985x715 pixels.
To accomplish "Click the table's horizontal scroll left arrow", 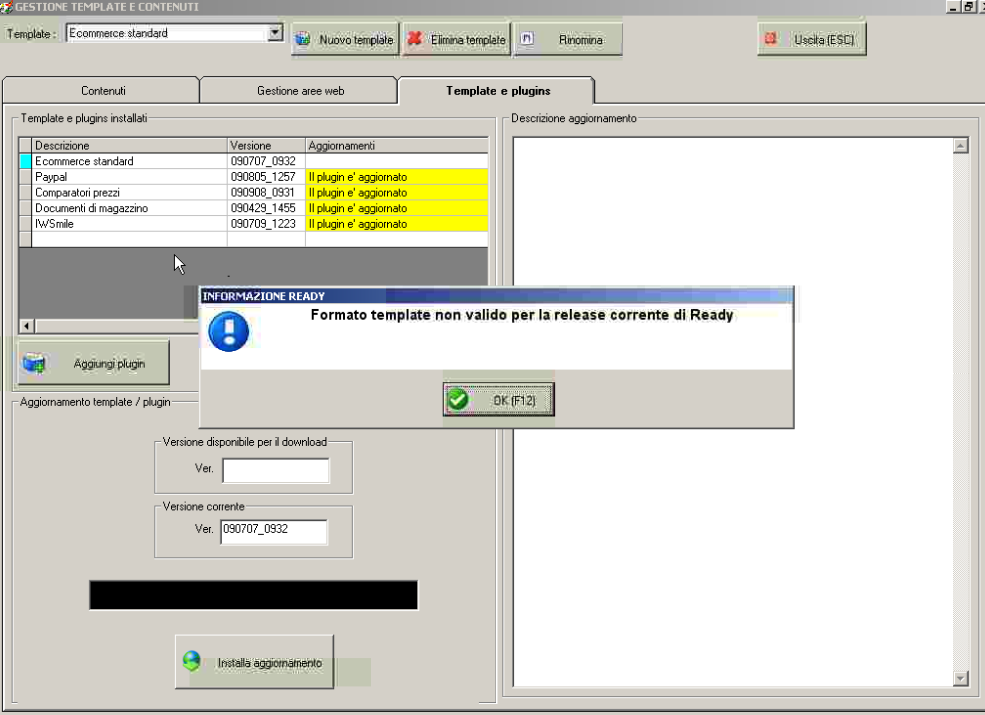I will click(x=26, y=326).
